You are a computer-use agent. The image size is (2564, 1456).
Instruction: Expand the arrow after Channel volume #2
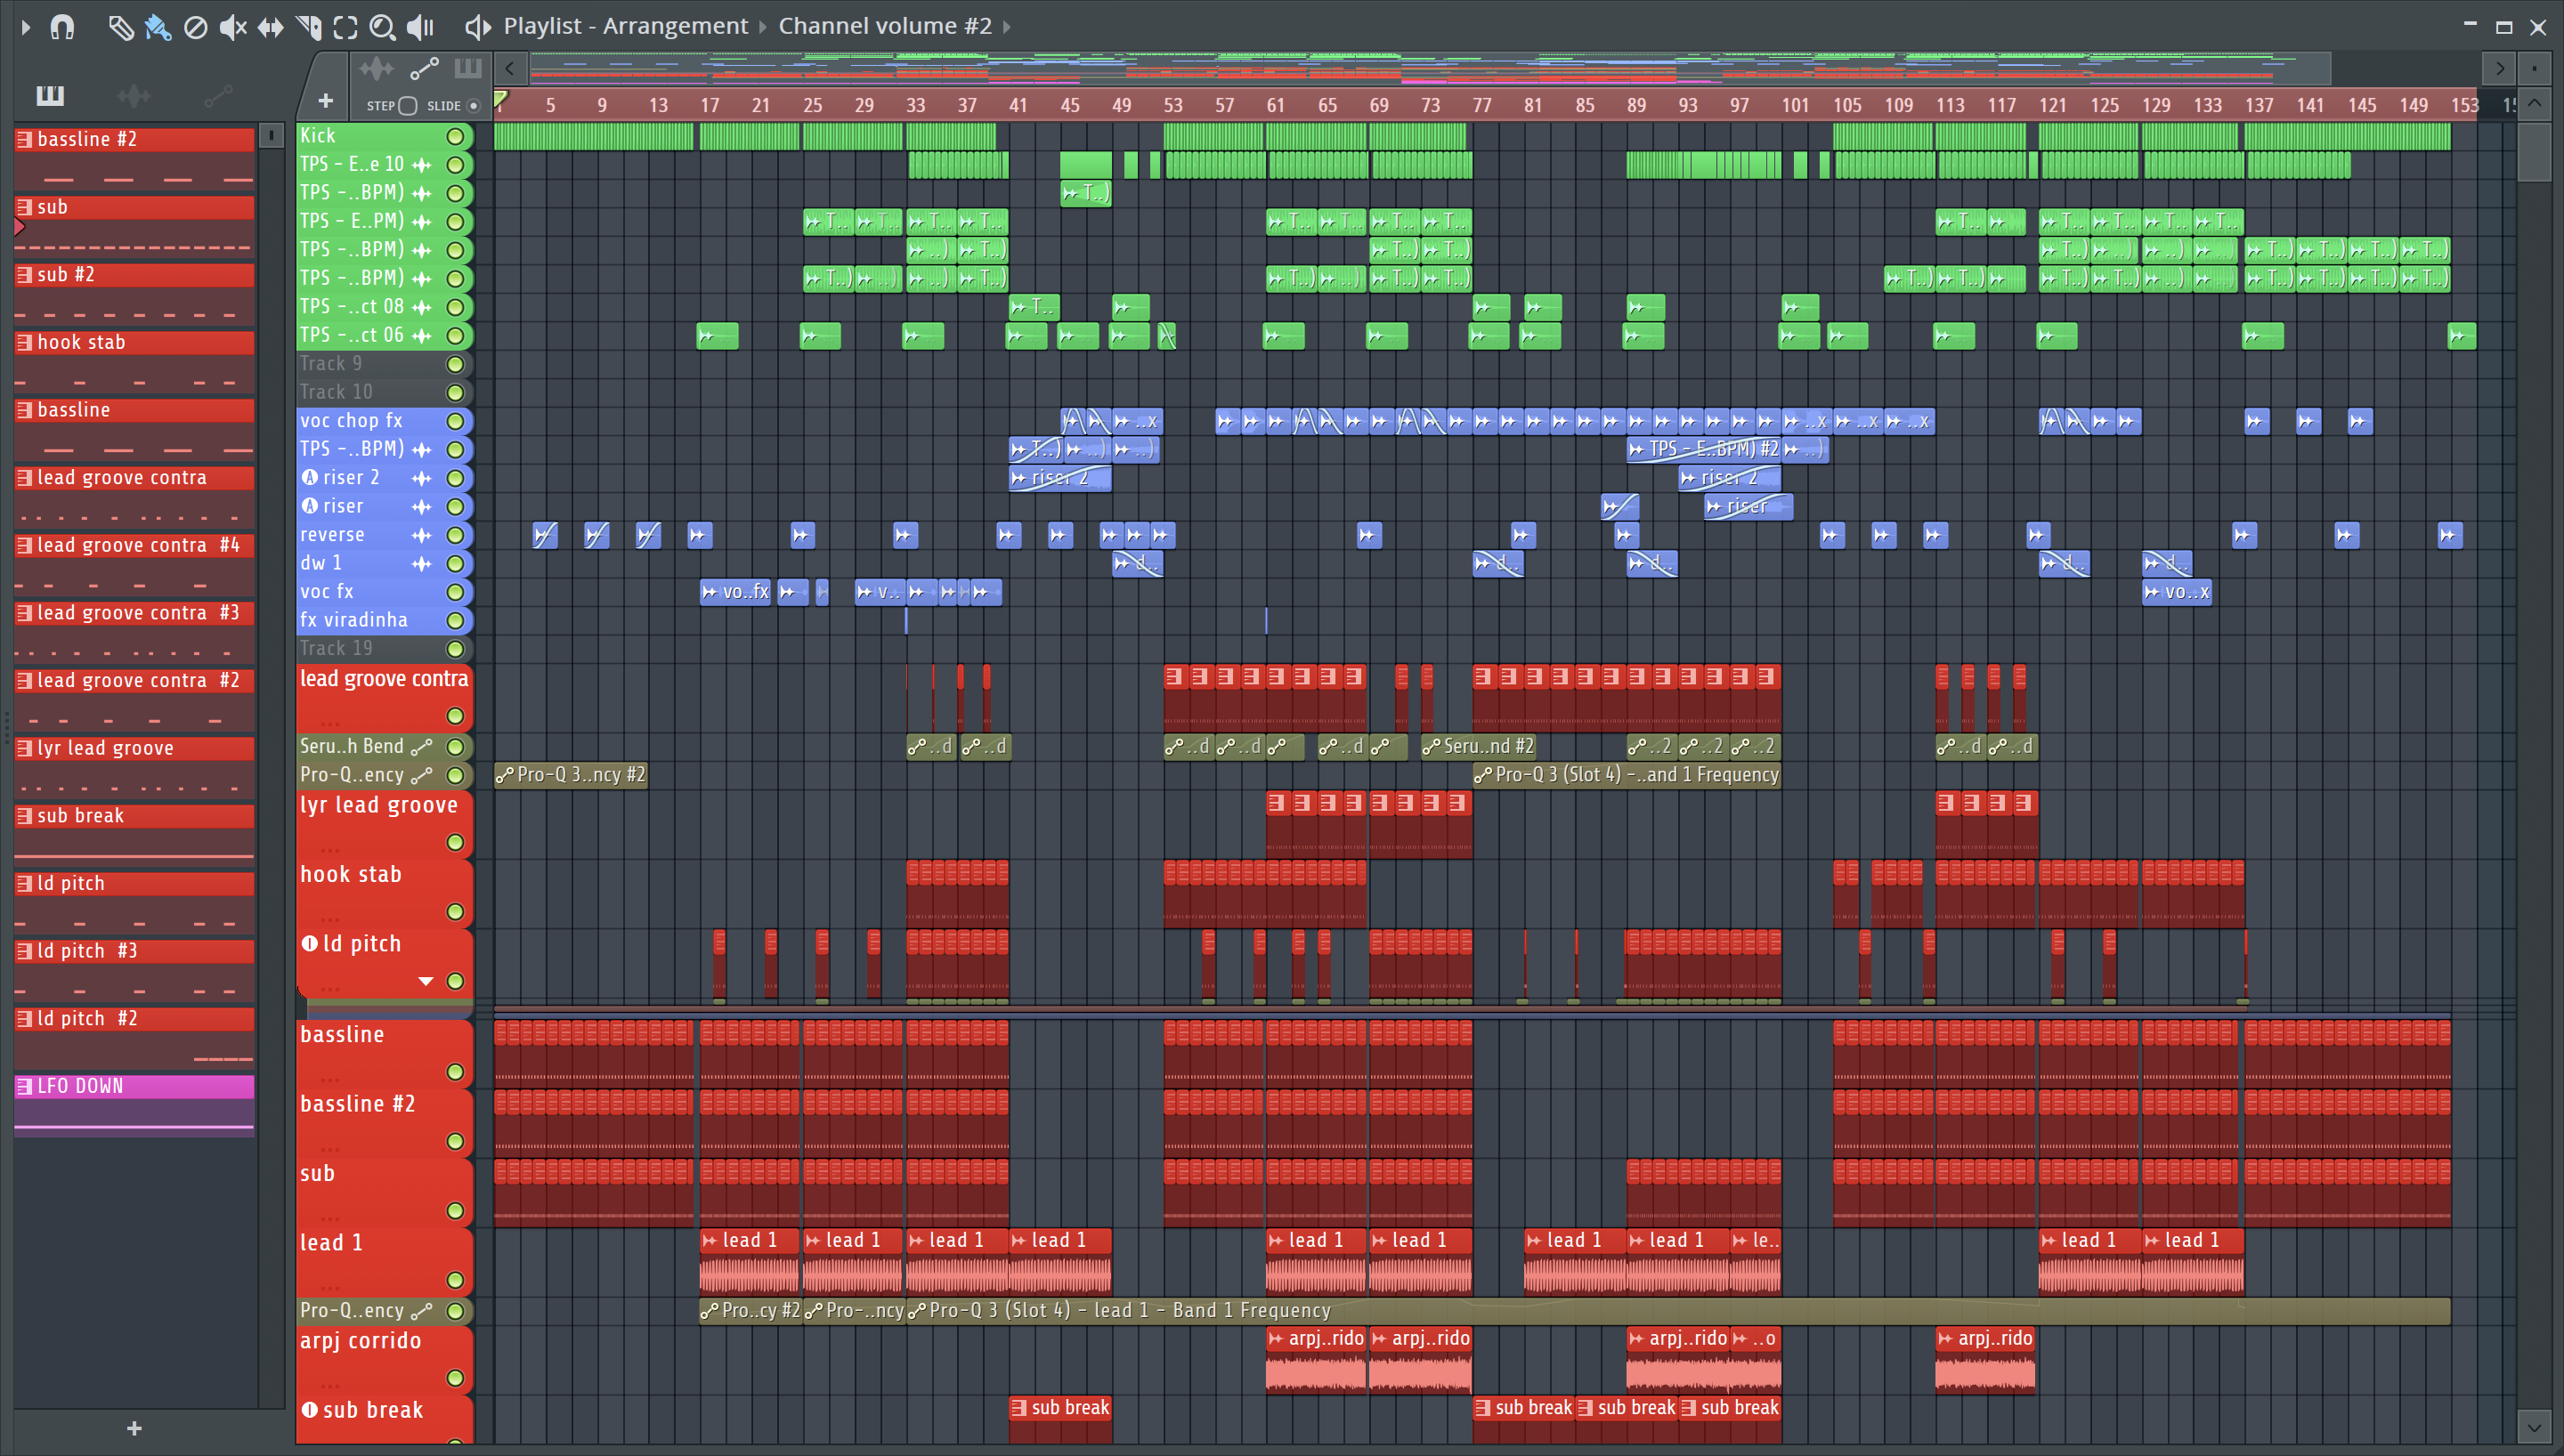(1007, 27)
